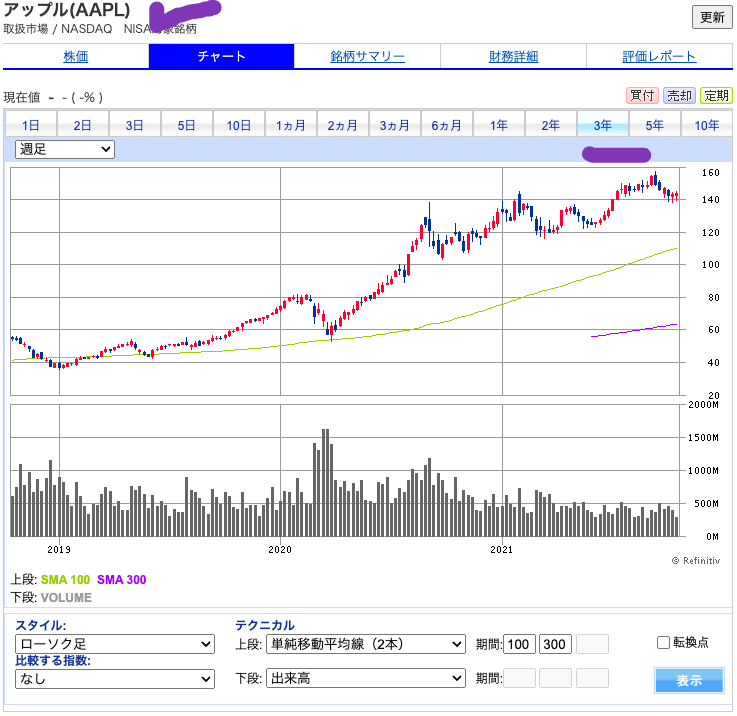Open the 評価レポート tab
Screen dimensions: 737x716
[659, 56]
